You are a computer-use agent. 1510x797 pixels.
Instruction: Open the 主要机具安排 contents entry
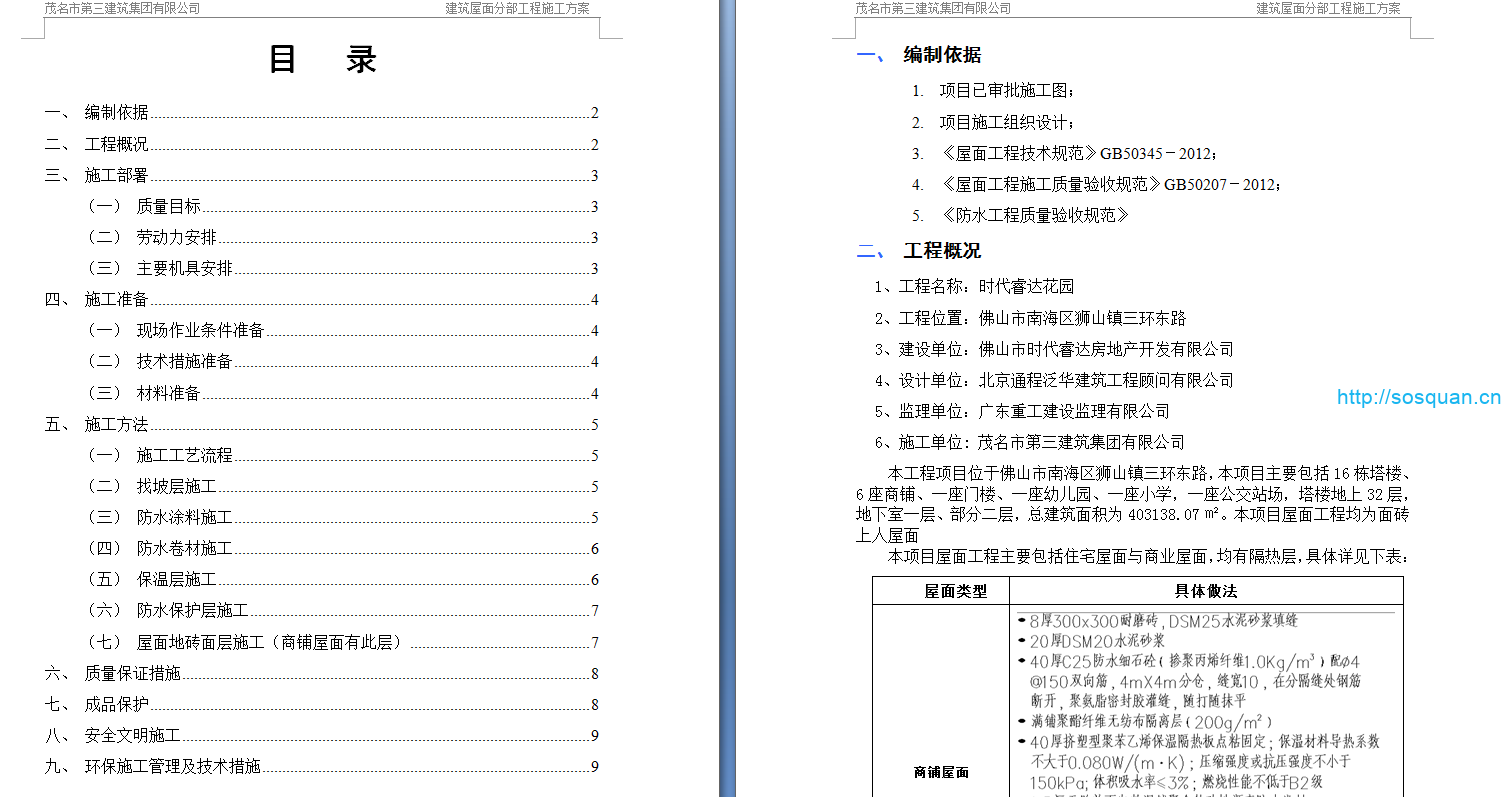(x=184, y=269)
